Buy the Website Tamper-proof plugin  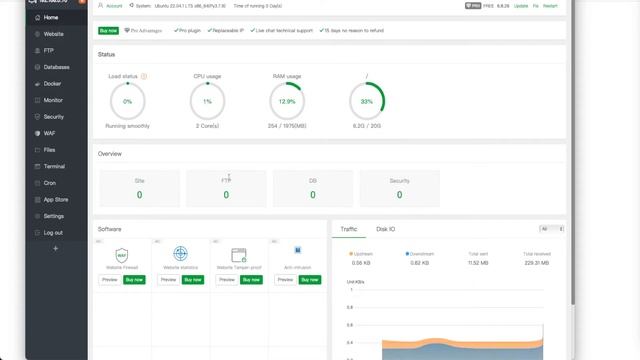click(x=251, y=280)
